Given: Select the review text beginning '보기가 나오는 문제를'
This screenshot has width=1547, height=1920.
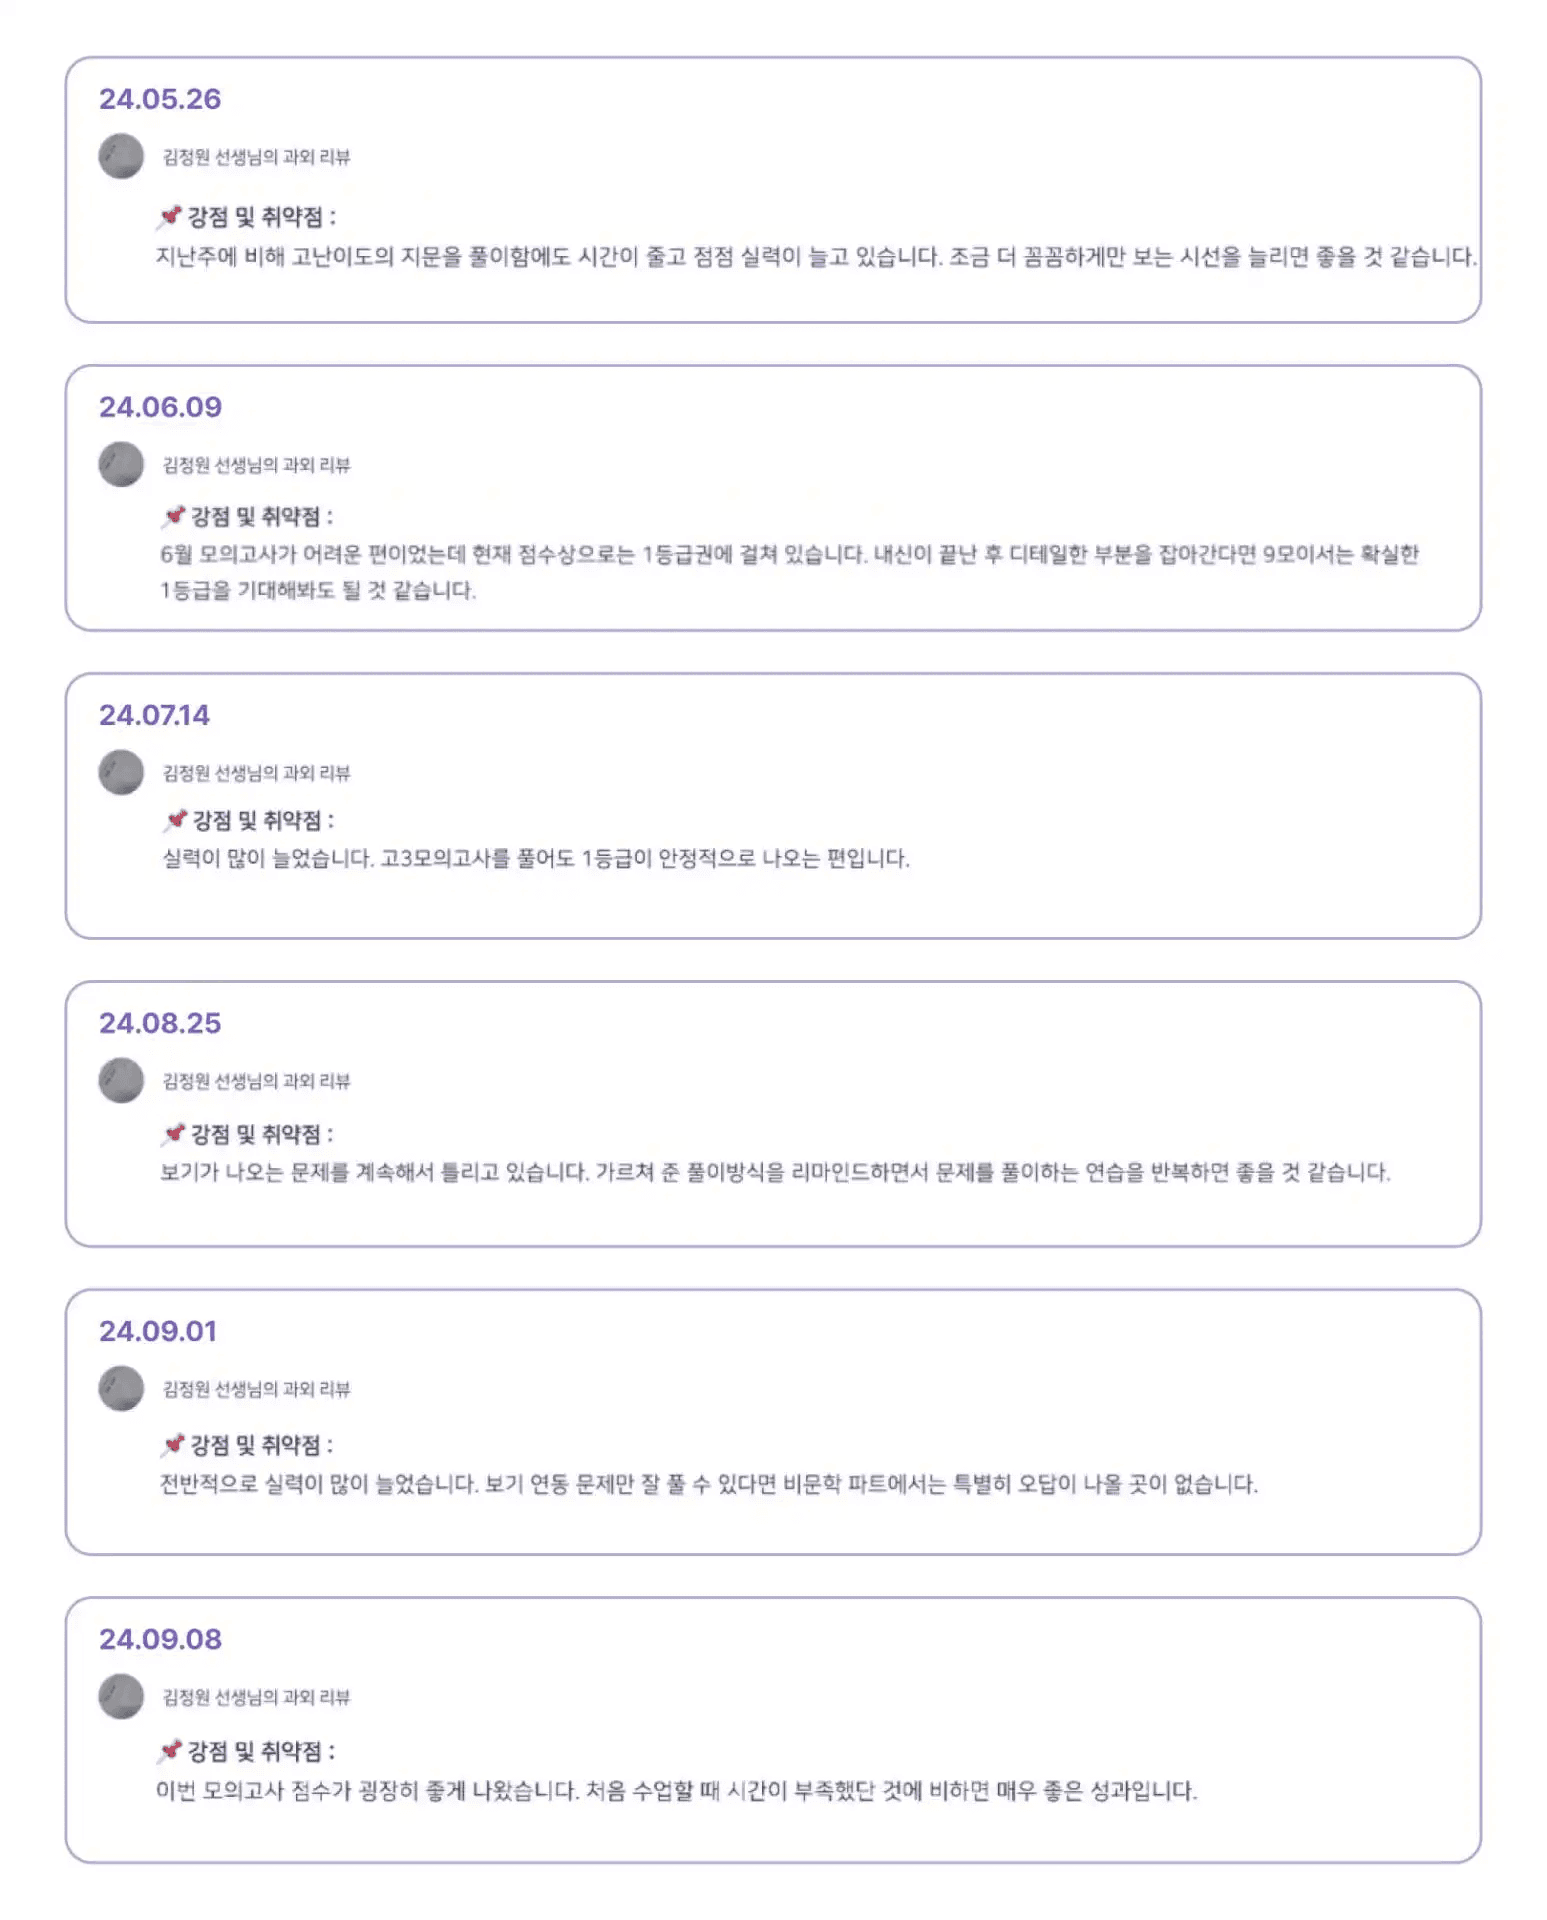Looking at the screenshot, I should pos(775,1172).
